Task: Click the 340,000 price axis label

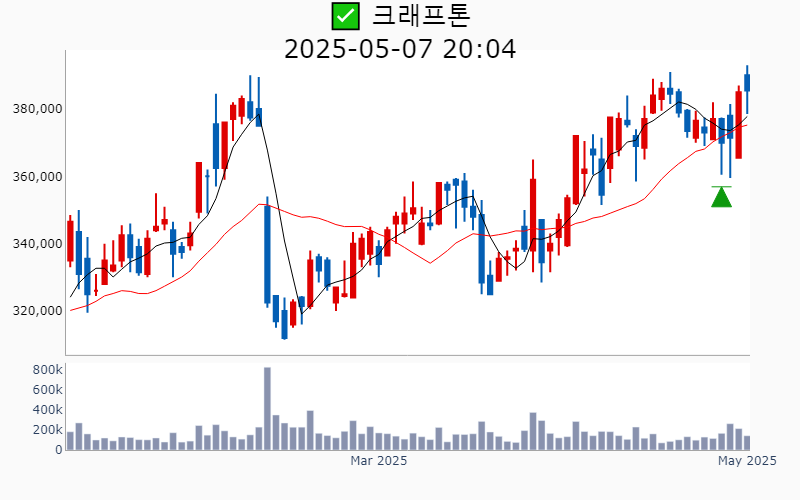Action: (x=37, y=244)
